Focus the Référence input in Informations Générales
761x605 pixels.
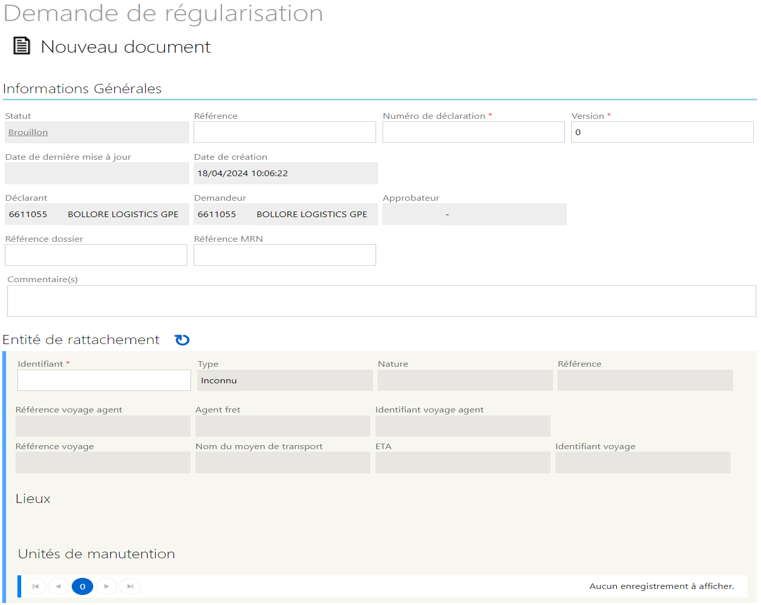(284, 132)
